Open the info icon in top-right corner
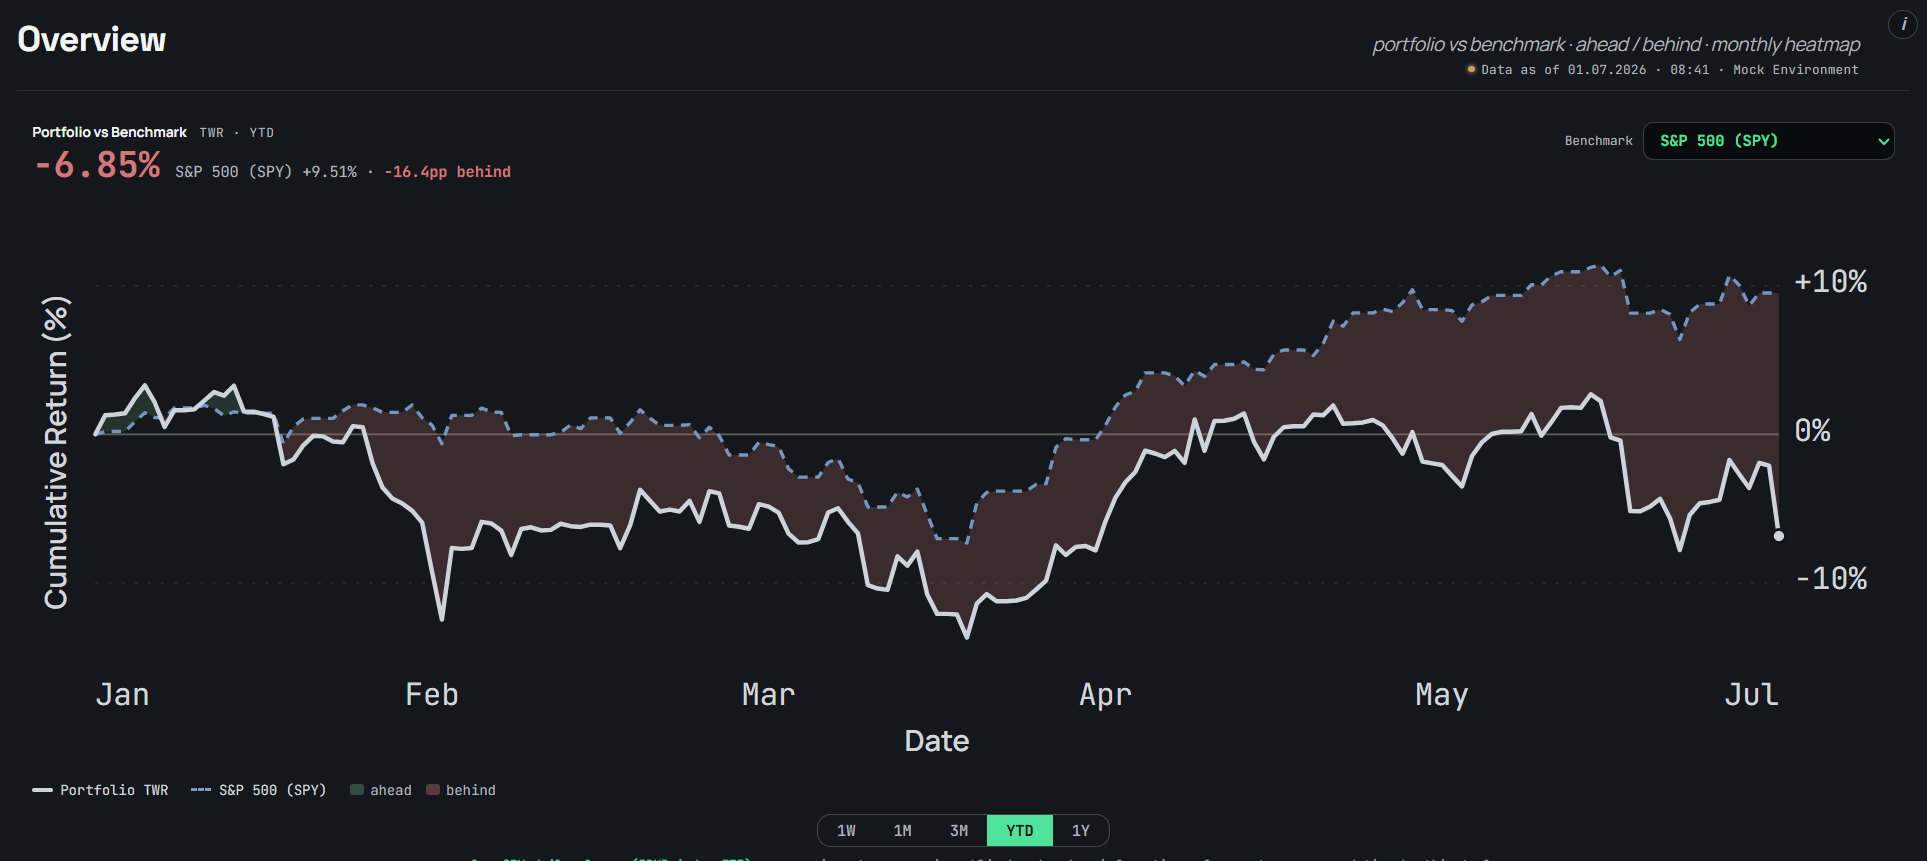 pyautogui.click(x=1903, y=24)
